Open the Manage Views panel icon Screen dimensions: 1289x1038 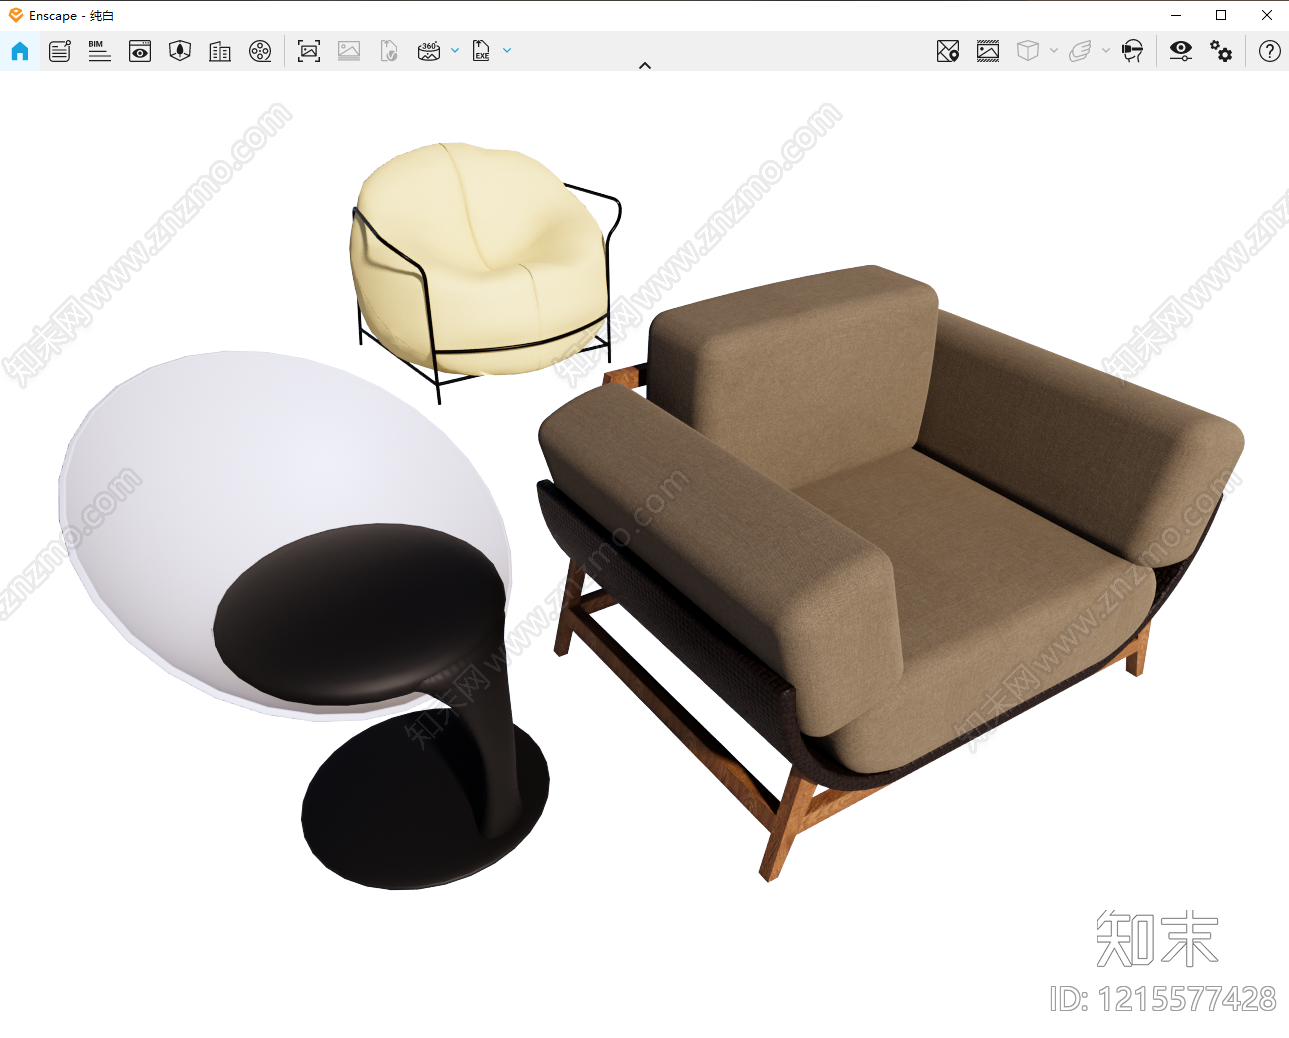point(140,51)
